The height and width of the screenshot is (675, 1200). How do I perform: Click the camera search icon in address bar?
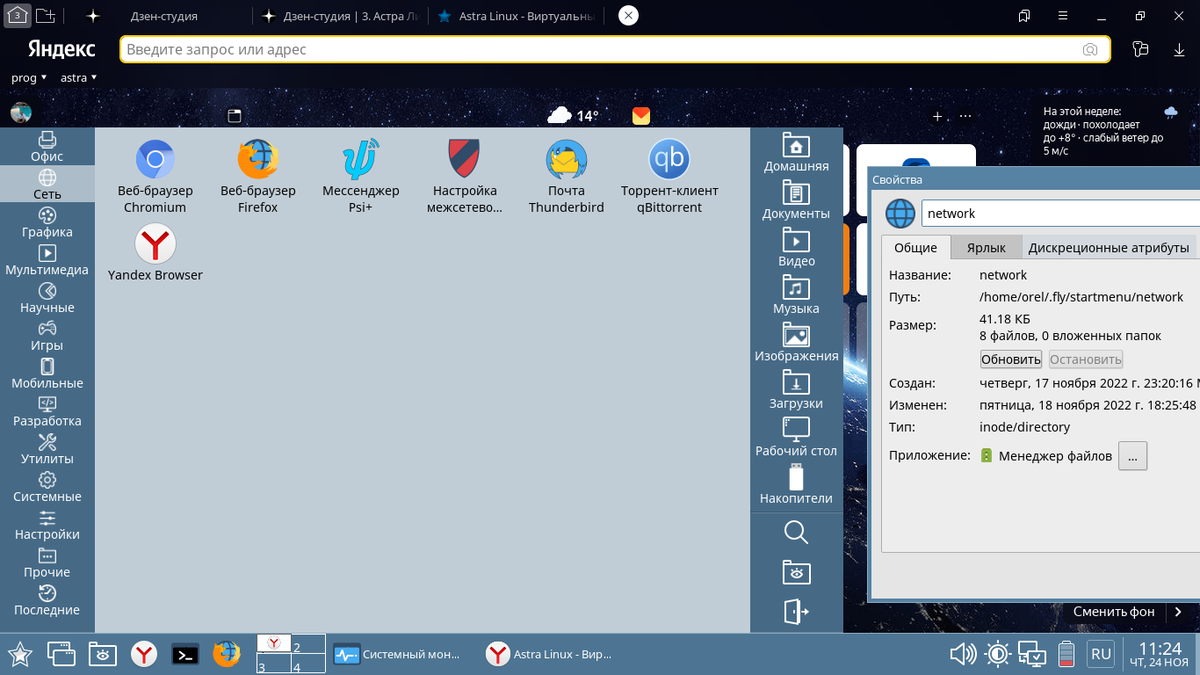[x=1090, y=49]
